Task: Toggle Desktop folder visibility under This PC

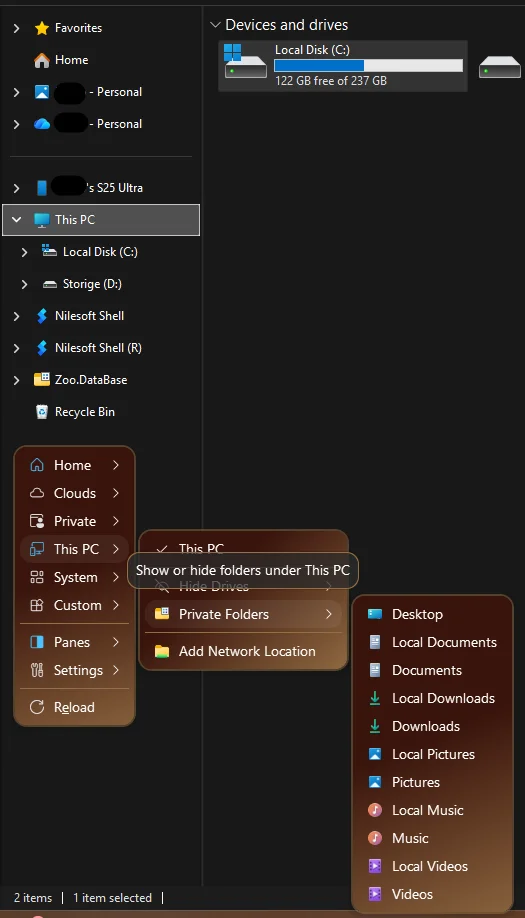Action: (433, 614)
